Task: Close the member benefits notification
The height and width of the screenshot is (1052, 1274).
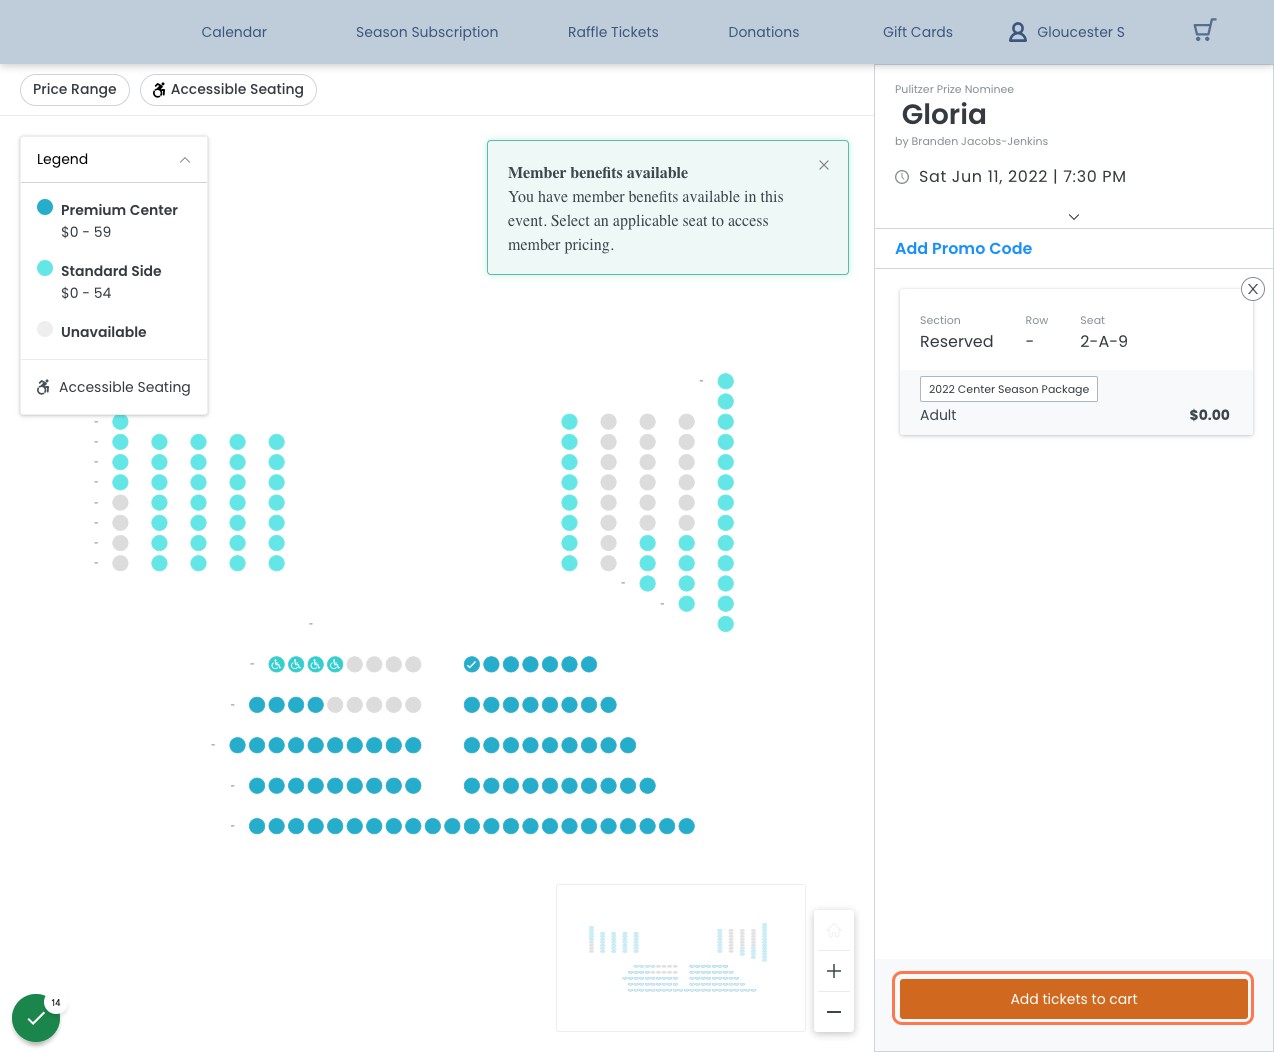Action: (824, 165)
